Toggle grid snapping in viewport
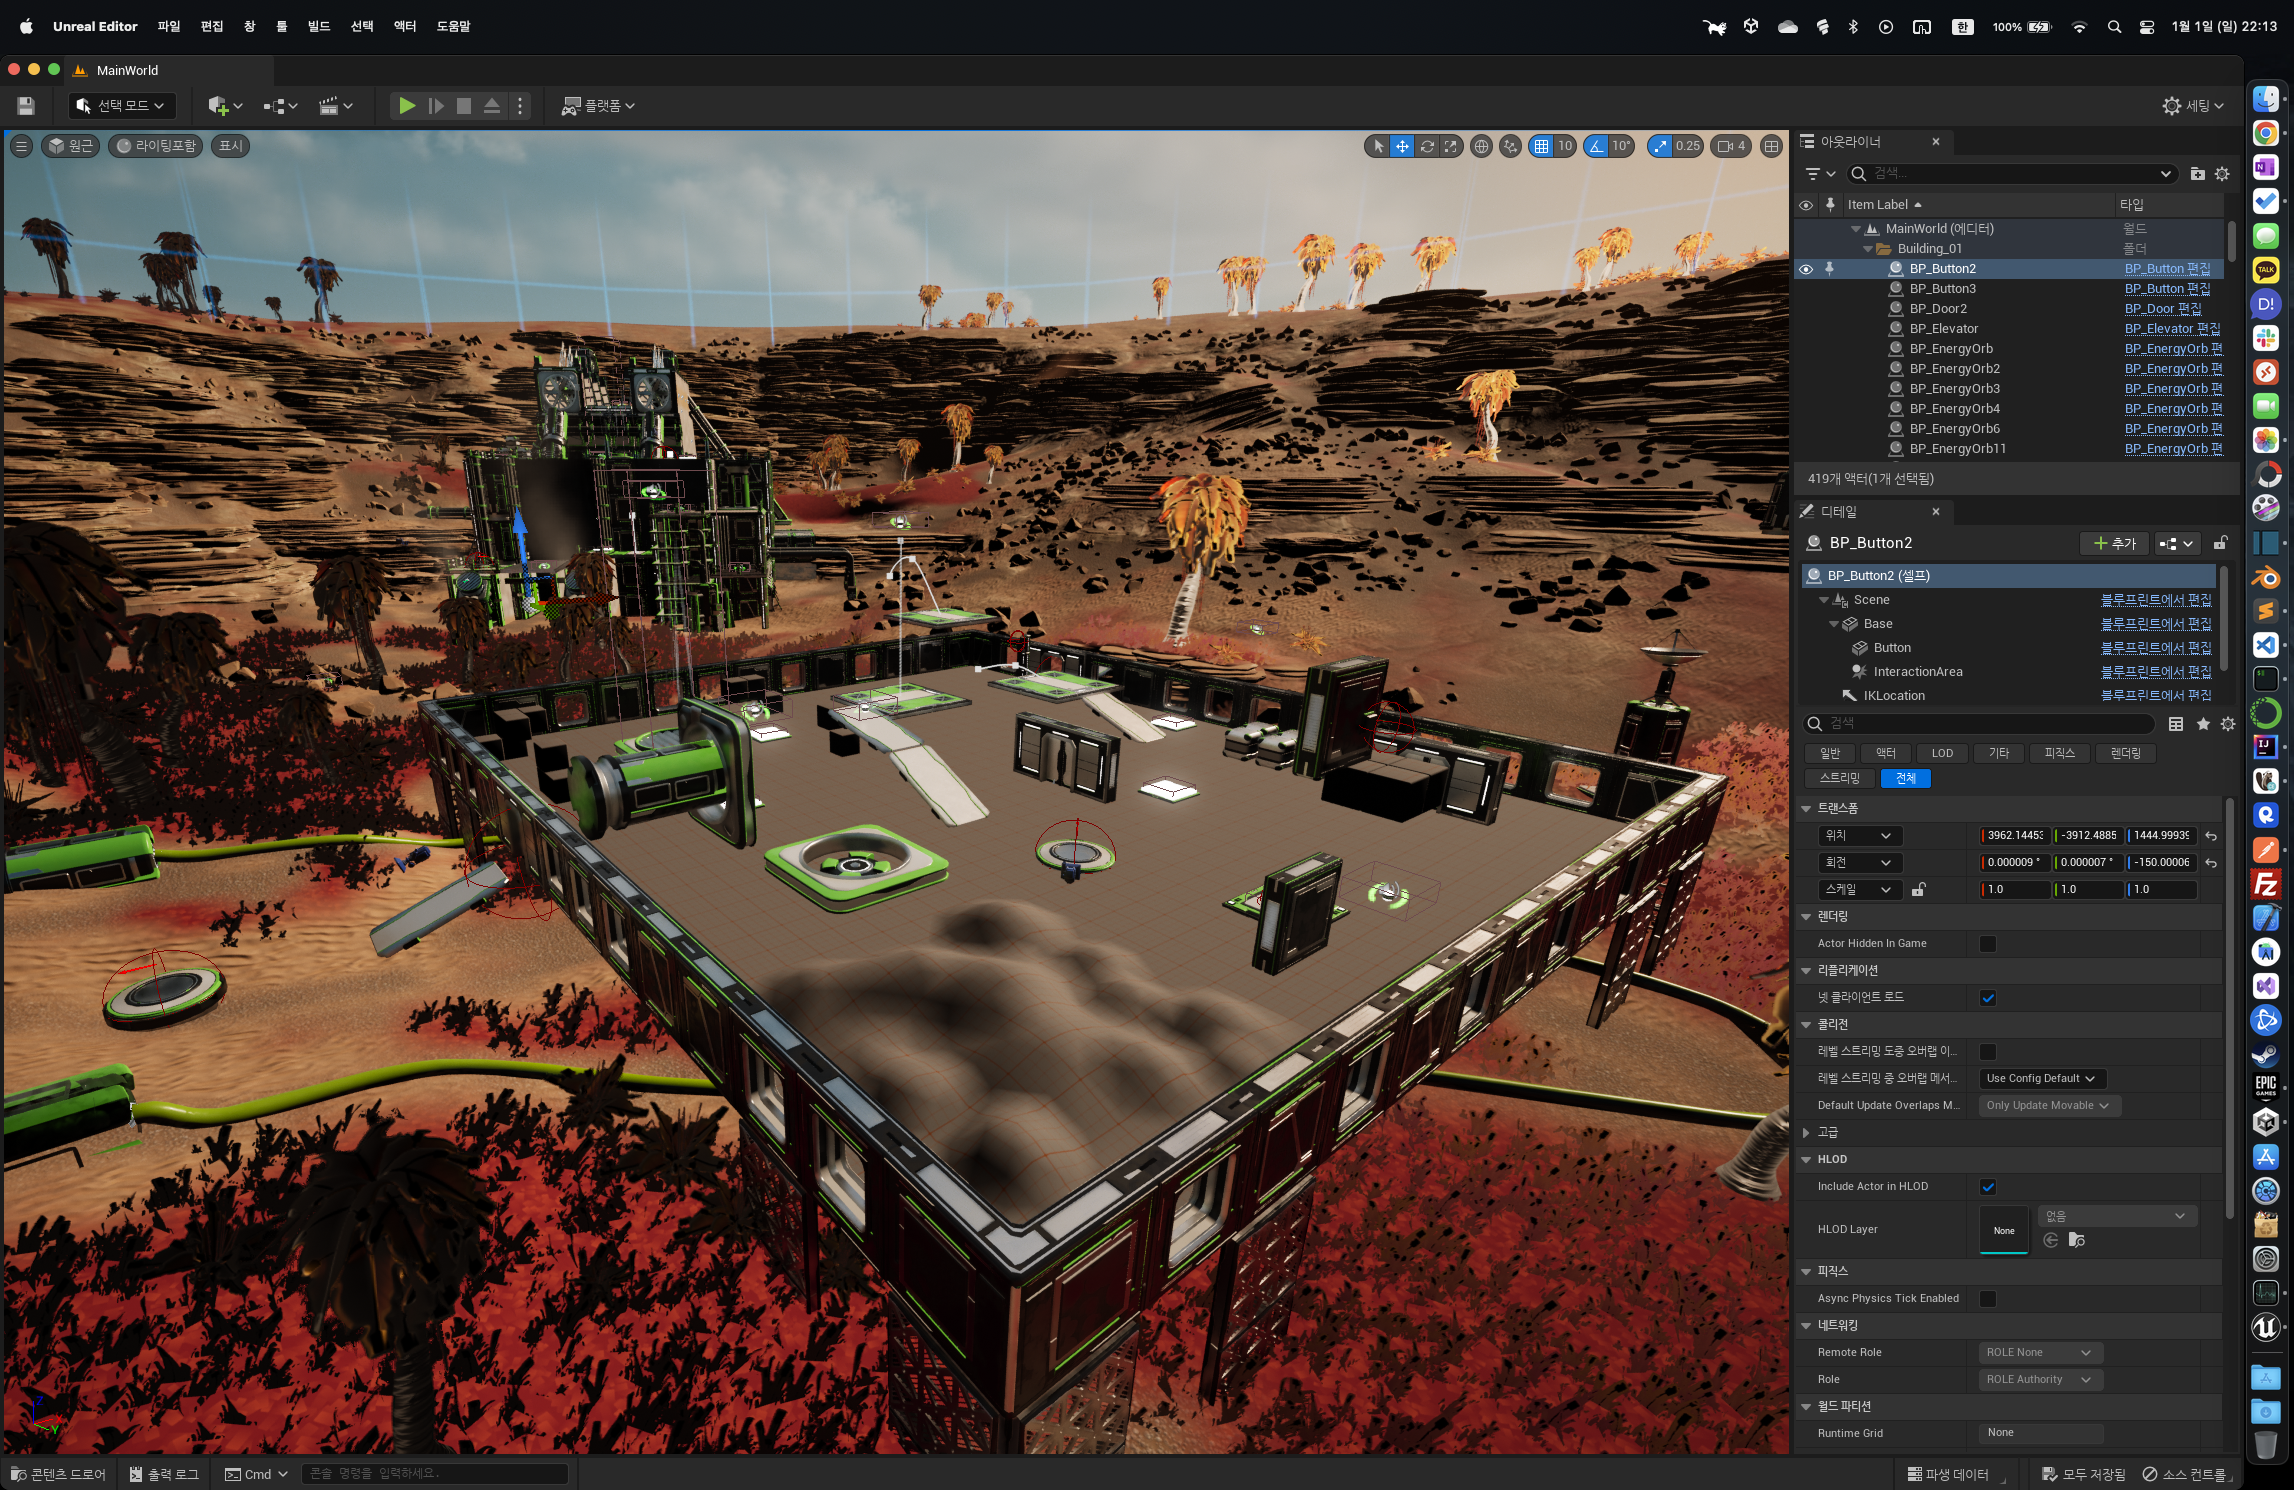This screenshot has width=2294, height=1490. click(x=1541, y=146)
